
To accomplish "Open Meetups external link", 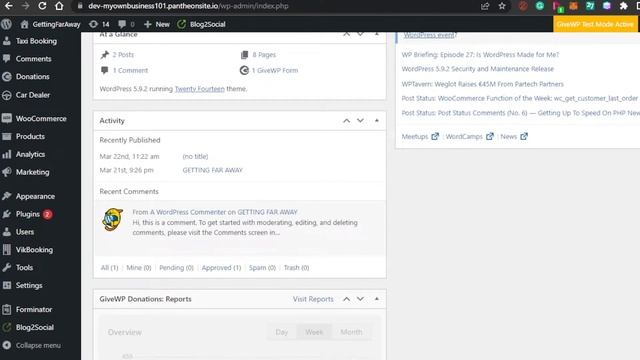I will [420, 137].
